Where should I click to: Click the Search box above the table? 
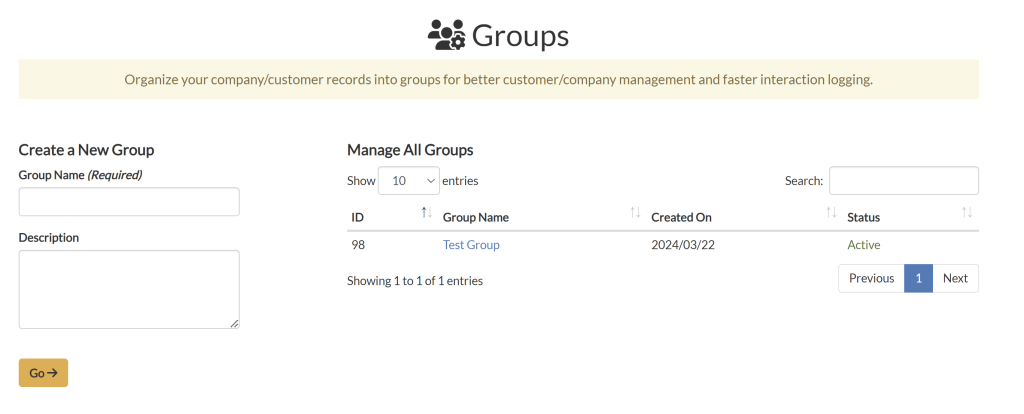tap(903, 181)
